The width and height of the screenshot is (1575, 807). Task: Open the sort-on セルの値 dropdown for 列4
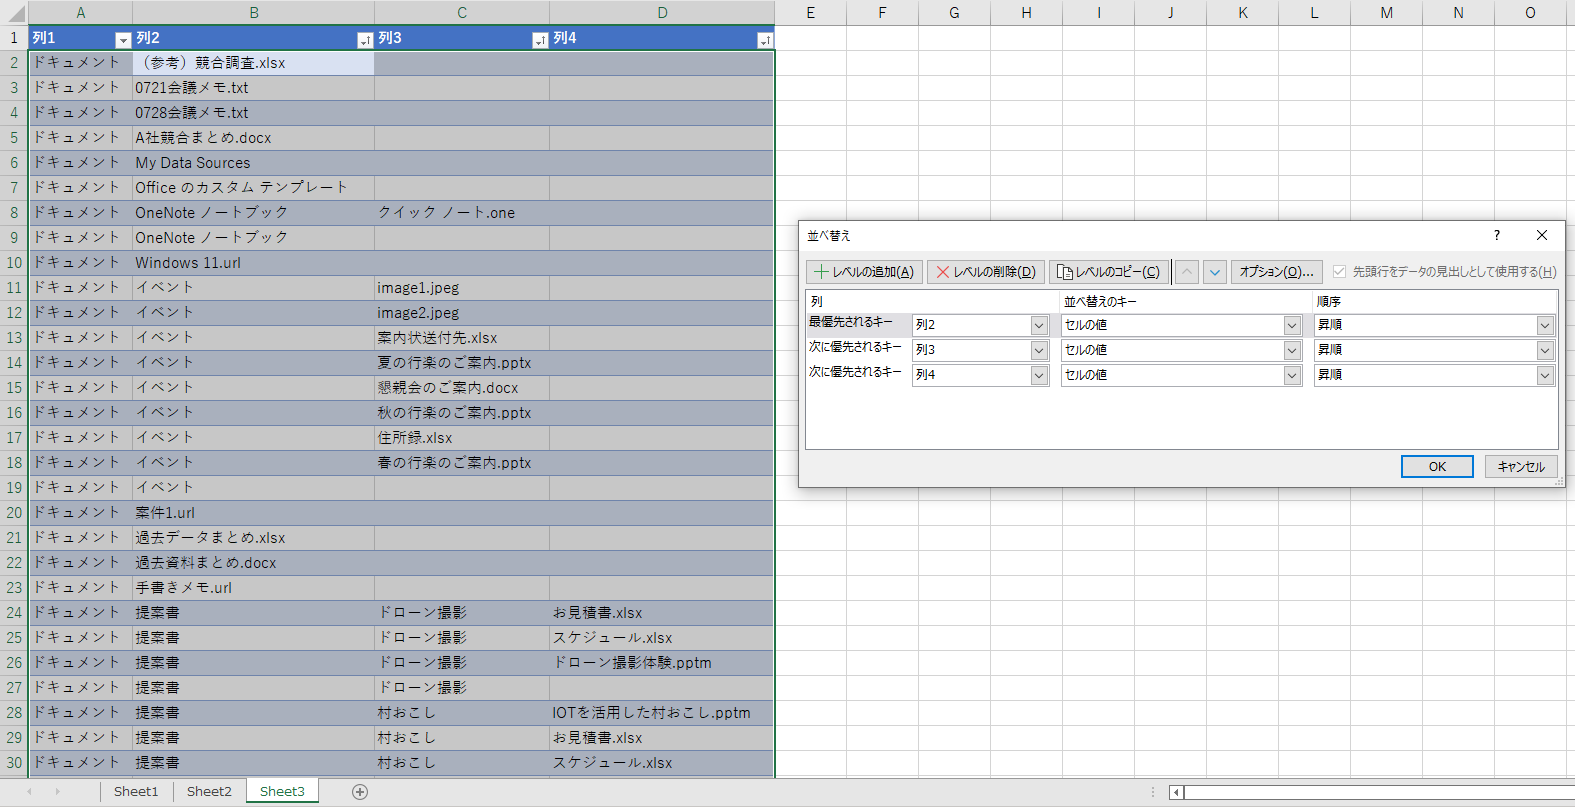pyautogui.click(x=1292, y=375)
